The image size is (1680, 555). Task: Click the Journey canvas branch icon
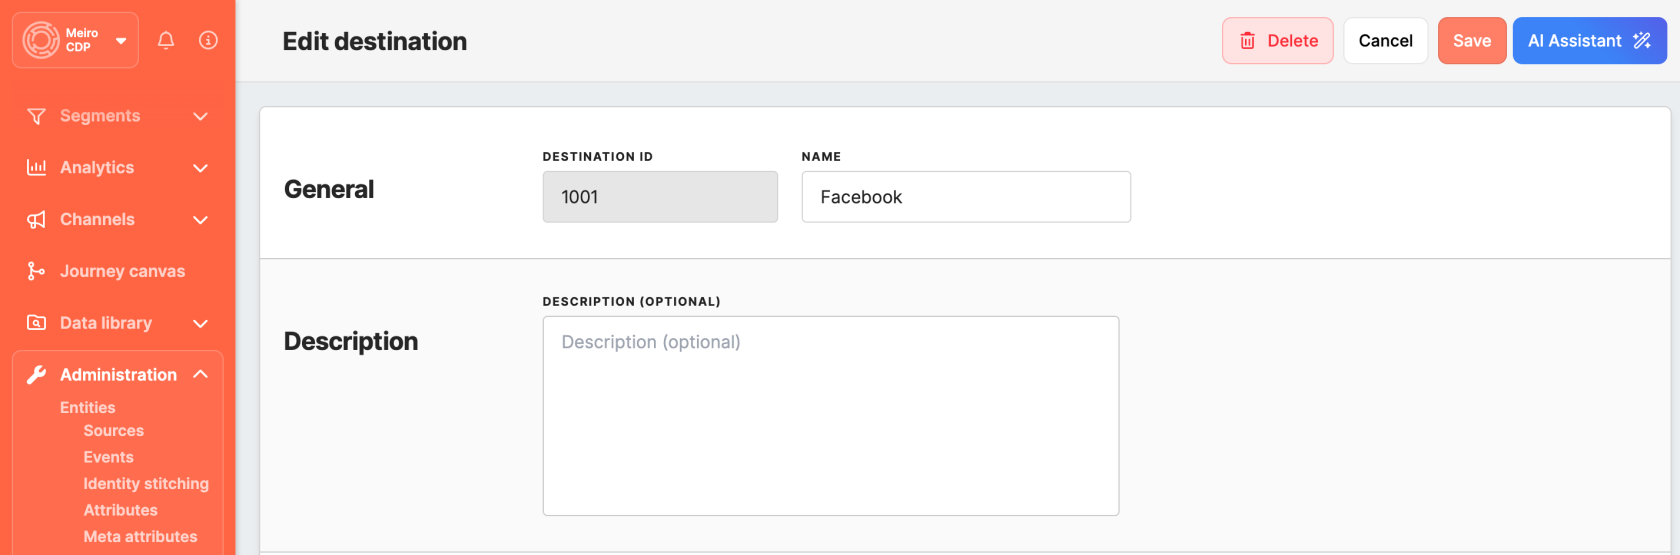pyautogui.click(x=37, y=271)
